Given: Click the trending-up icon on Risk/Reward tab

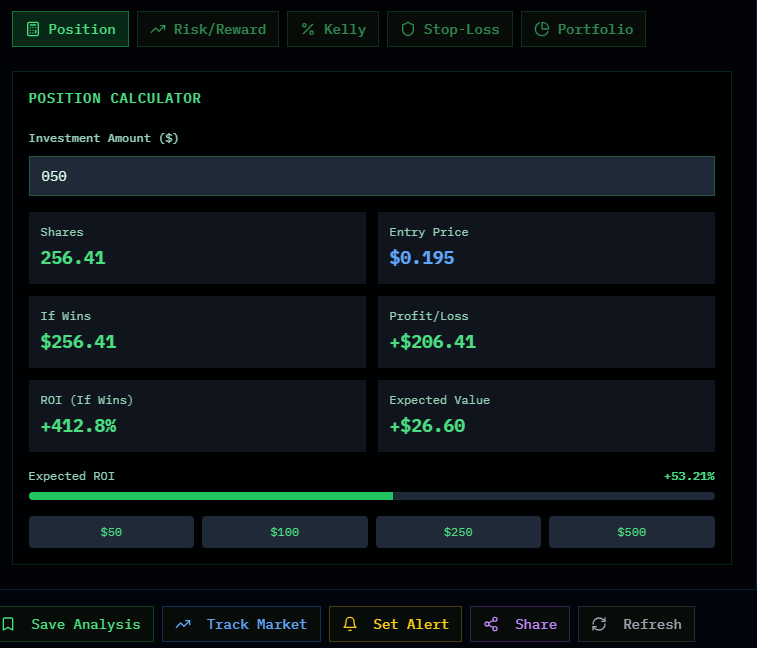Looking at the screenshot, I should 158,29.
